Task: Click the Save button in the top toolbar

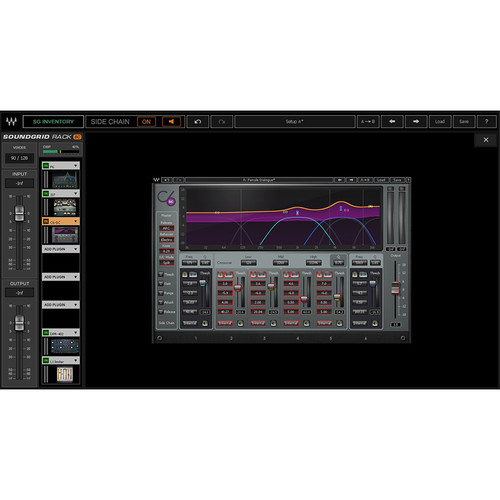Action: coord(464,122)
